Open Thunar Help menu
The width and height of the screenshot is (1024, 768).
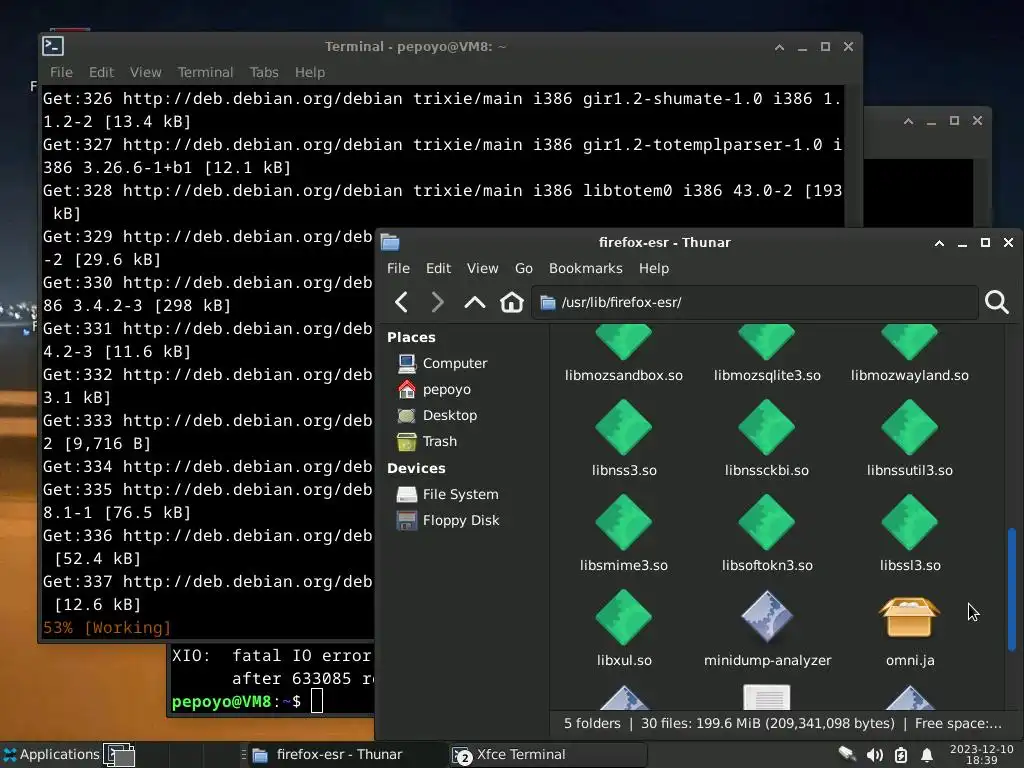tap(654, 268)
